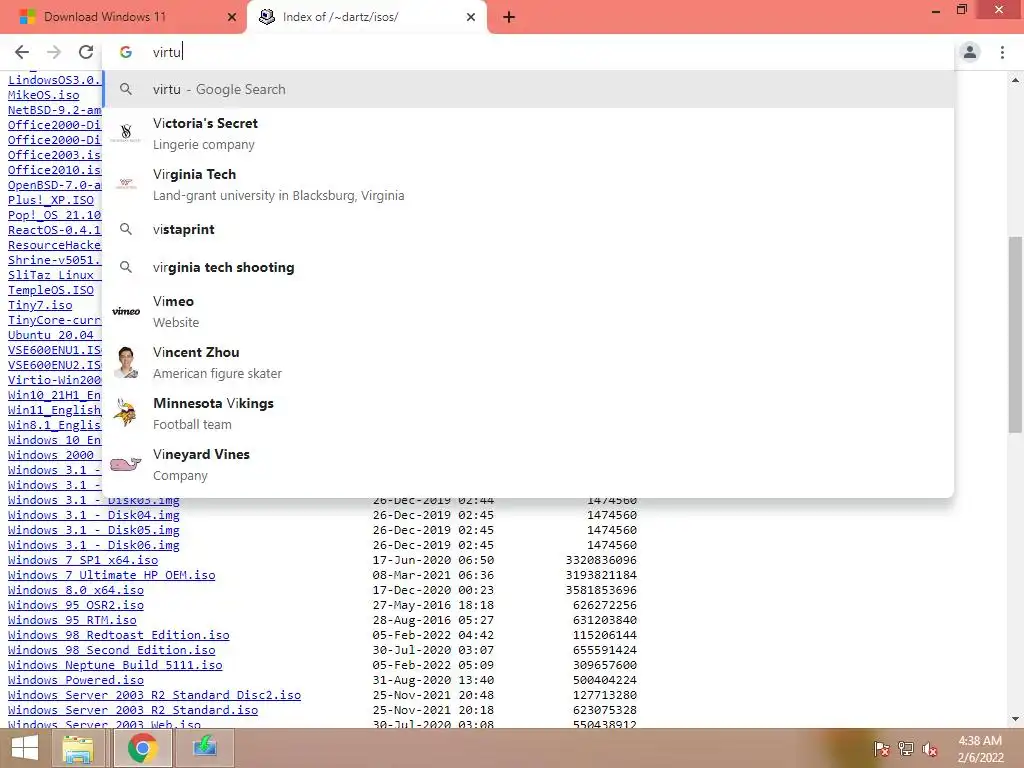Click the scrollbar down arrow
This screenshot has width=1024, height=768.
[x=1015, y=719]
